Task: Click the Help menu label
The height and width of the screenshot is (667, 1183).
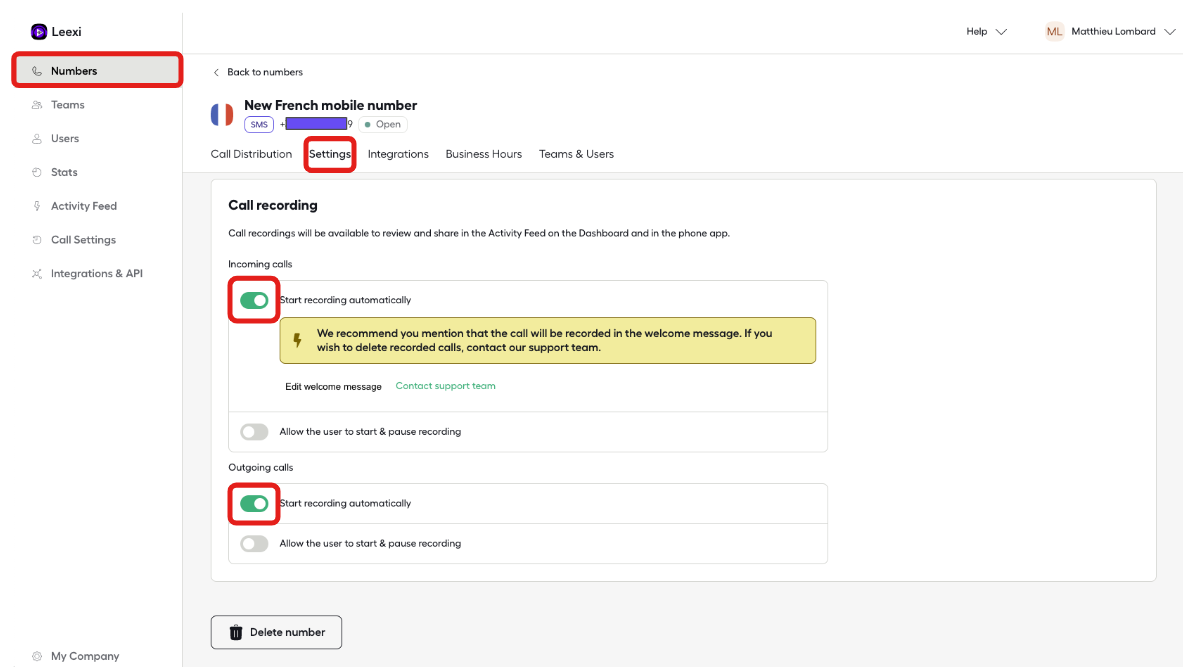Action: tap(977, 32)
